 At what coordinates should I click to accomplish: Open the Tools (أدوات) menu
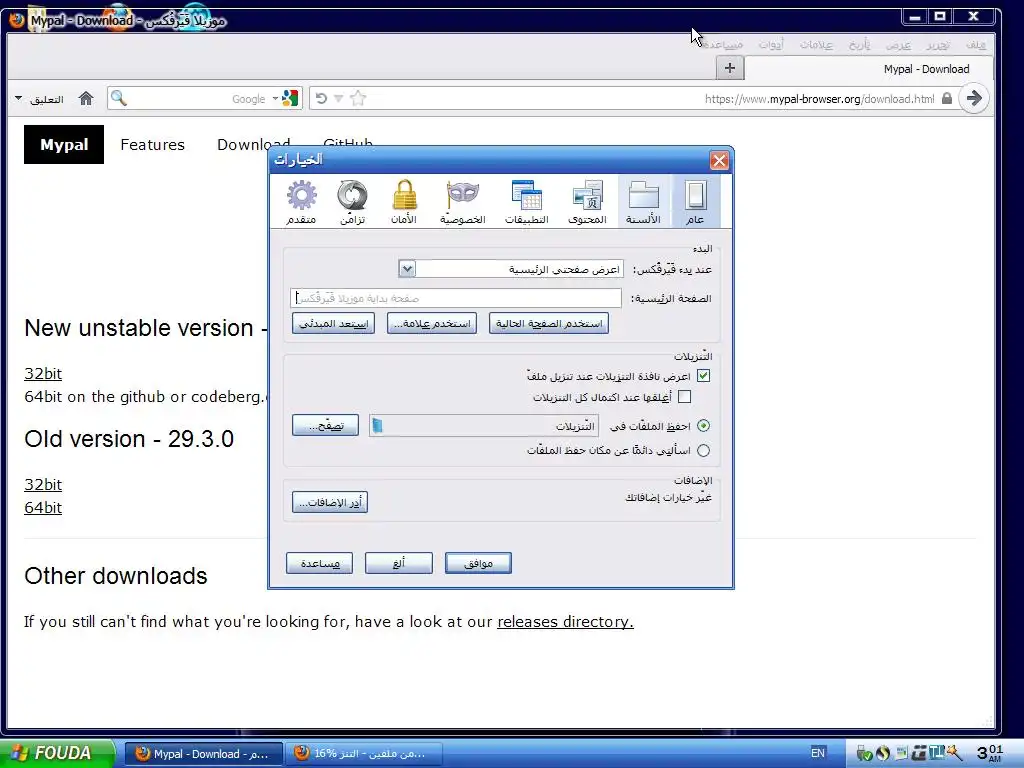(x=771, y=44)
